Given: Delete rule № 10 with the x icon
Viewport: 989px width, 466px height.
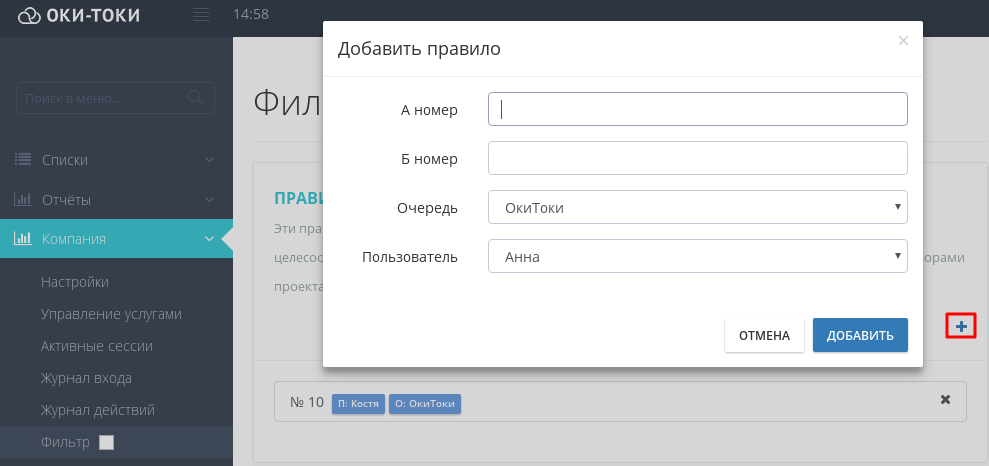Looking at the screenshot, I should (945, 400).
